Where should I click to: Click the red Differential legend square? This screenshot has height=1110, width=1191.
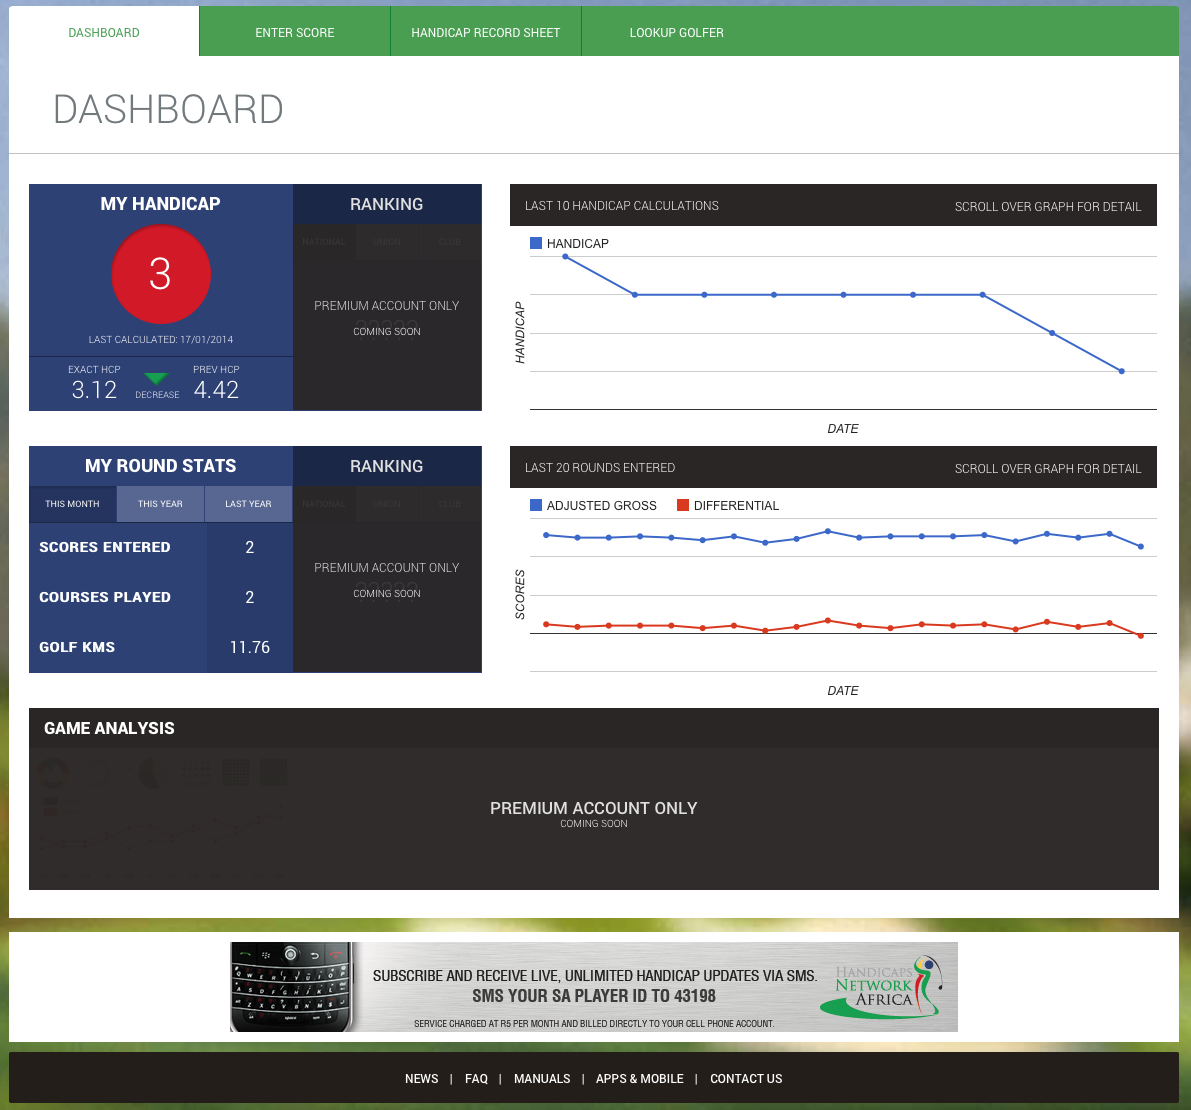click(x=683, y=505)
